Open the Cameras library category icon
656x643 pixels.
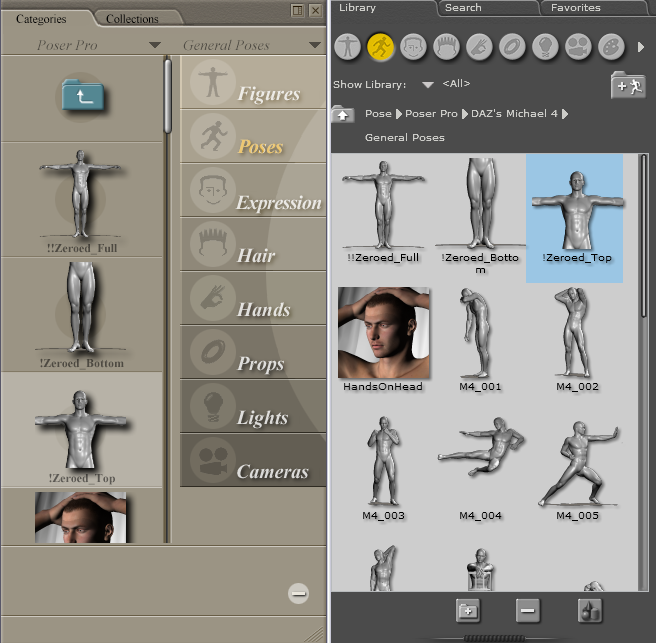(577, 46)
